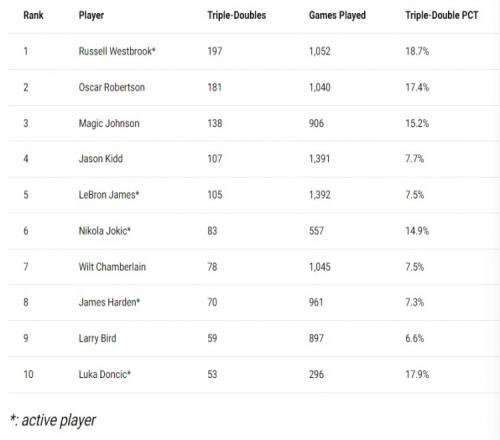The width and height of the screenshot is (500, 440).
Task: Select the Player column header
Action: pyautogui.click(x=91, y=15)
